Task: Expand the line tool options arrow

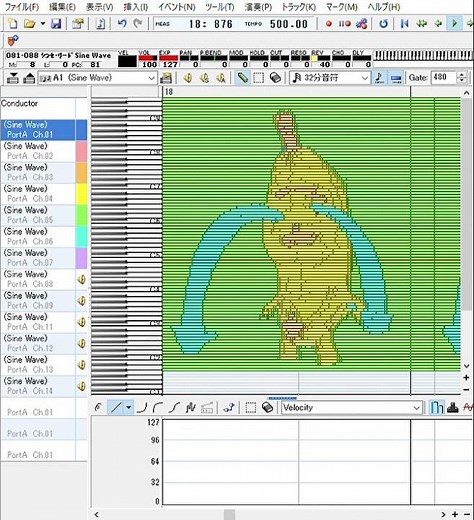Action: click(x=129, y=407)
